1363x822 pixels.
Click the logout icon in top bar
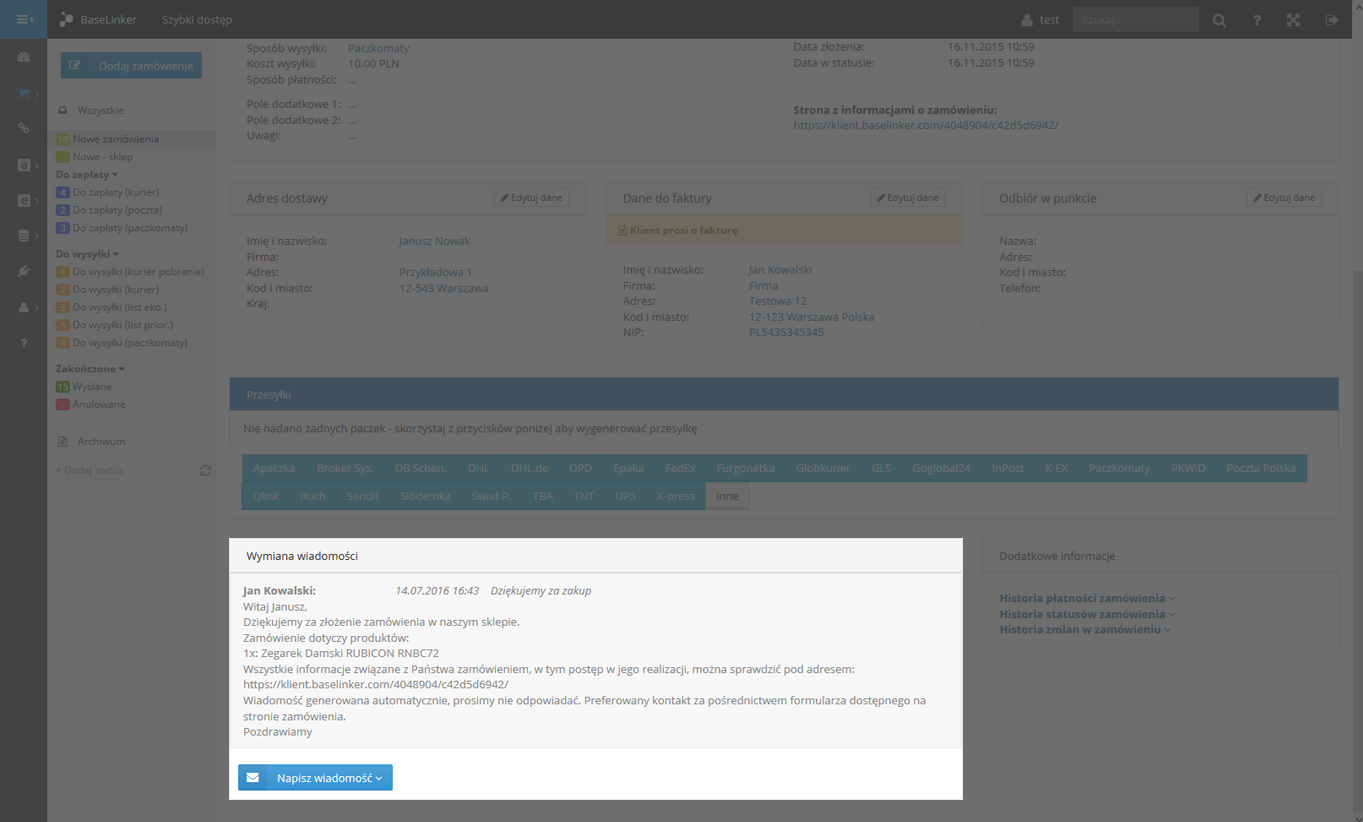coord(1331,20)
